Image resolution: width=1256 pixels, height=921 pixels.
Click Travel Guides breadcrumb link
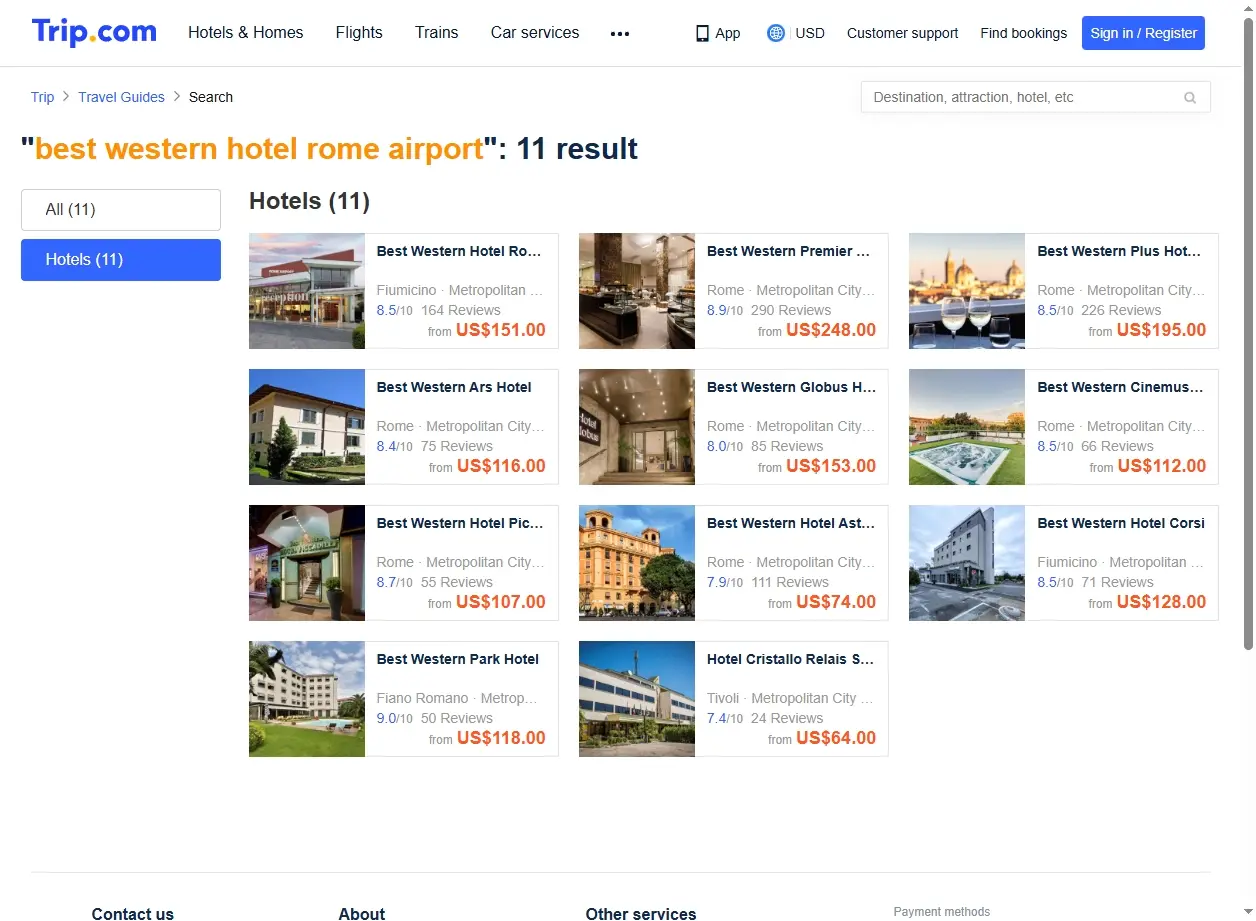(121, 97)
